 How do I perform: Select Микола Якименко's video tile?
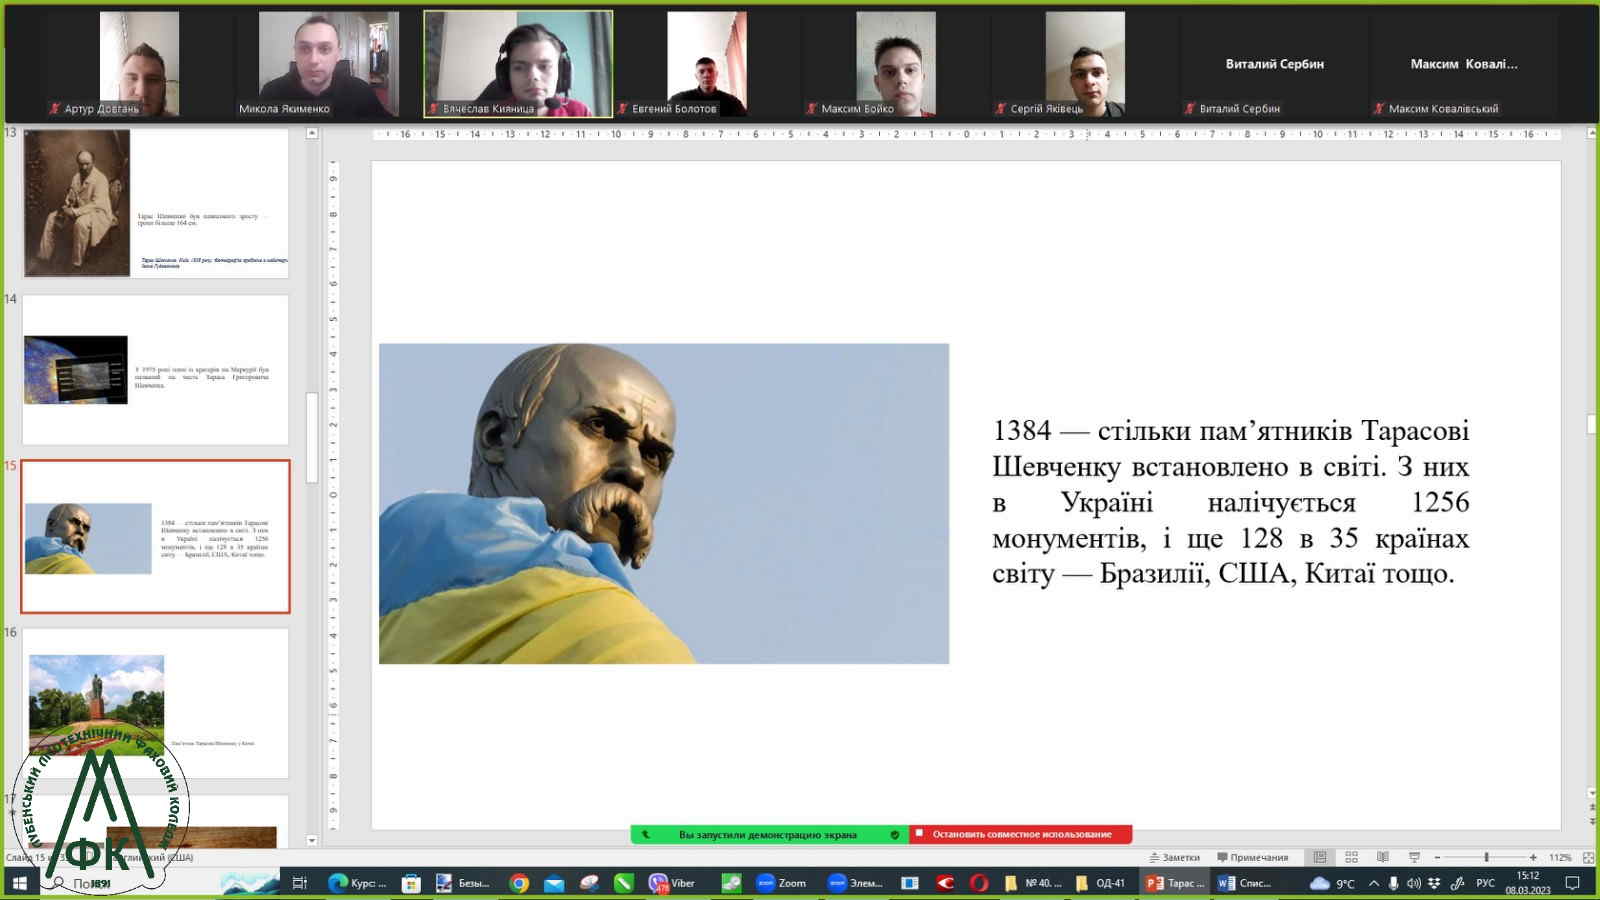(x=329, y=64)
